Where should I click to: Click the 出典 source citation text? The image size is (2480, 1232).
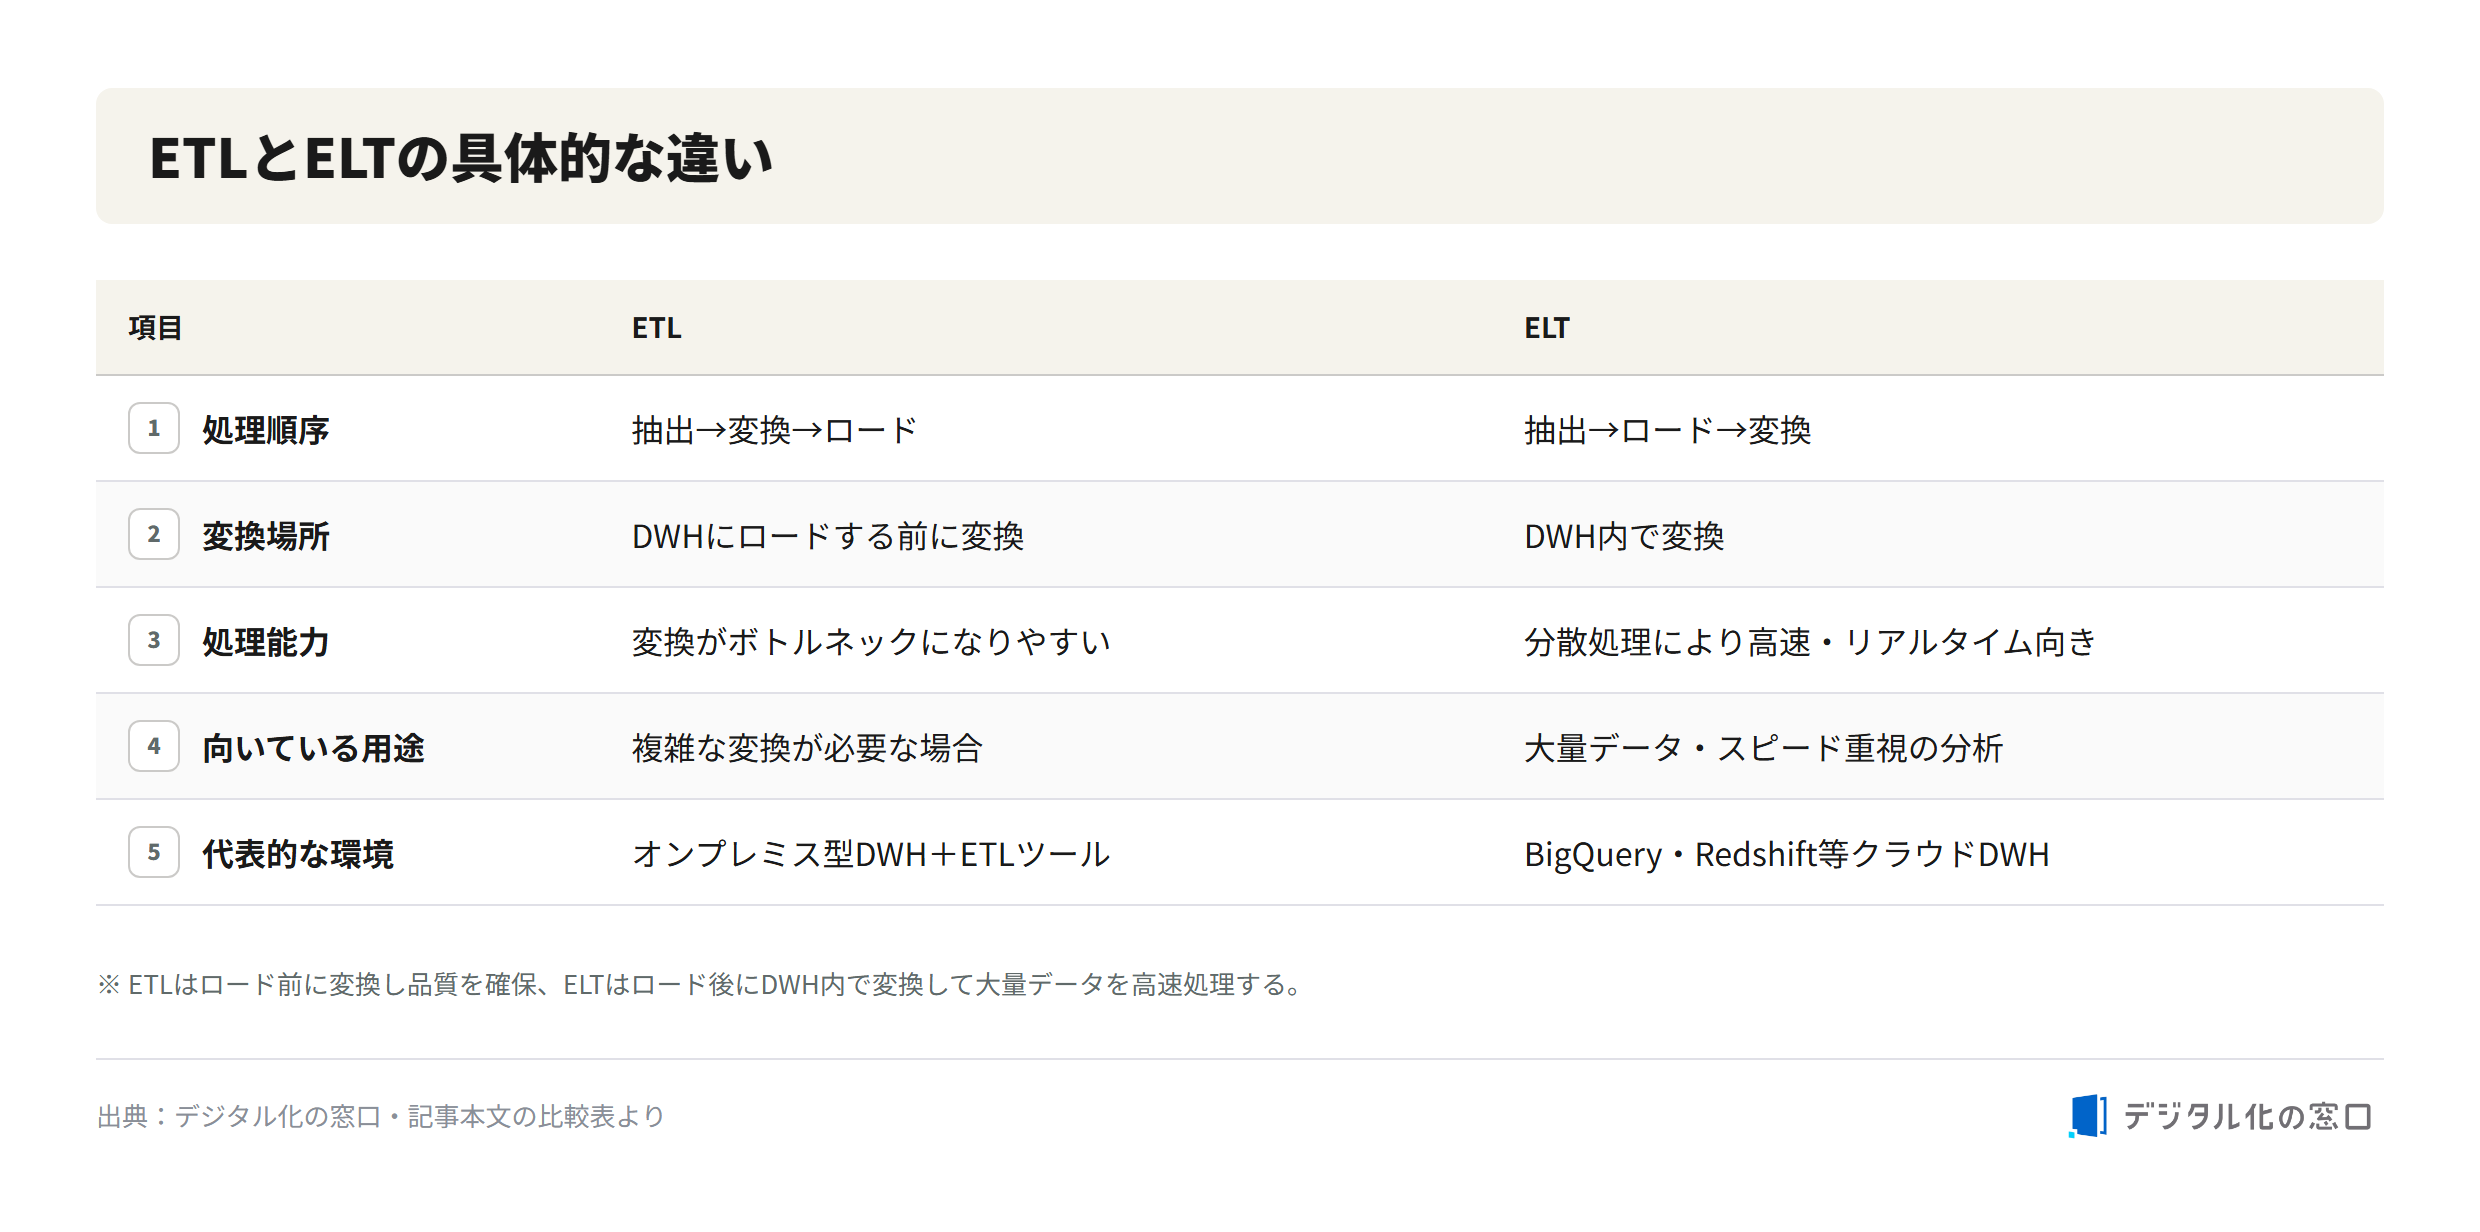(381, 1116)
